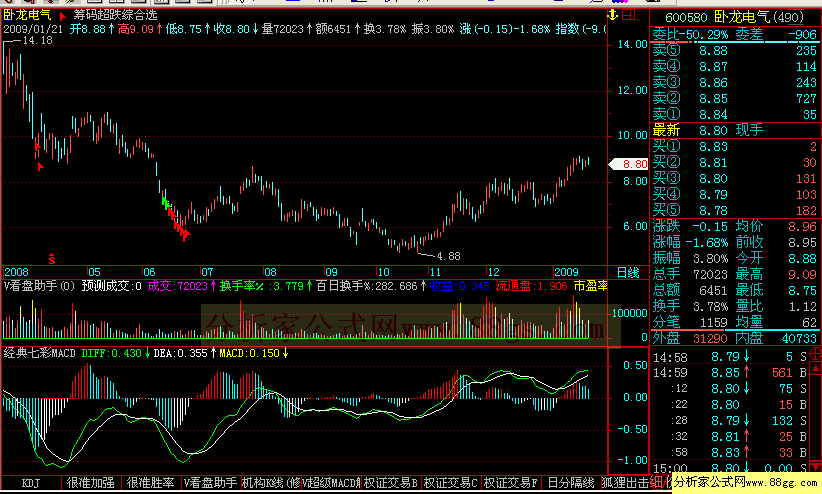Click the up arrow of the trade list scrollbar
Image resolution: width=822 pixels, height=494 pixels.
pyautogui.click(x=816, y=369)
